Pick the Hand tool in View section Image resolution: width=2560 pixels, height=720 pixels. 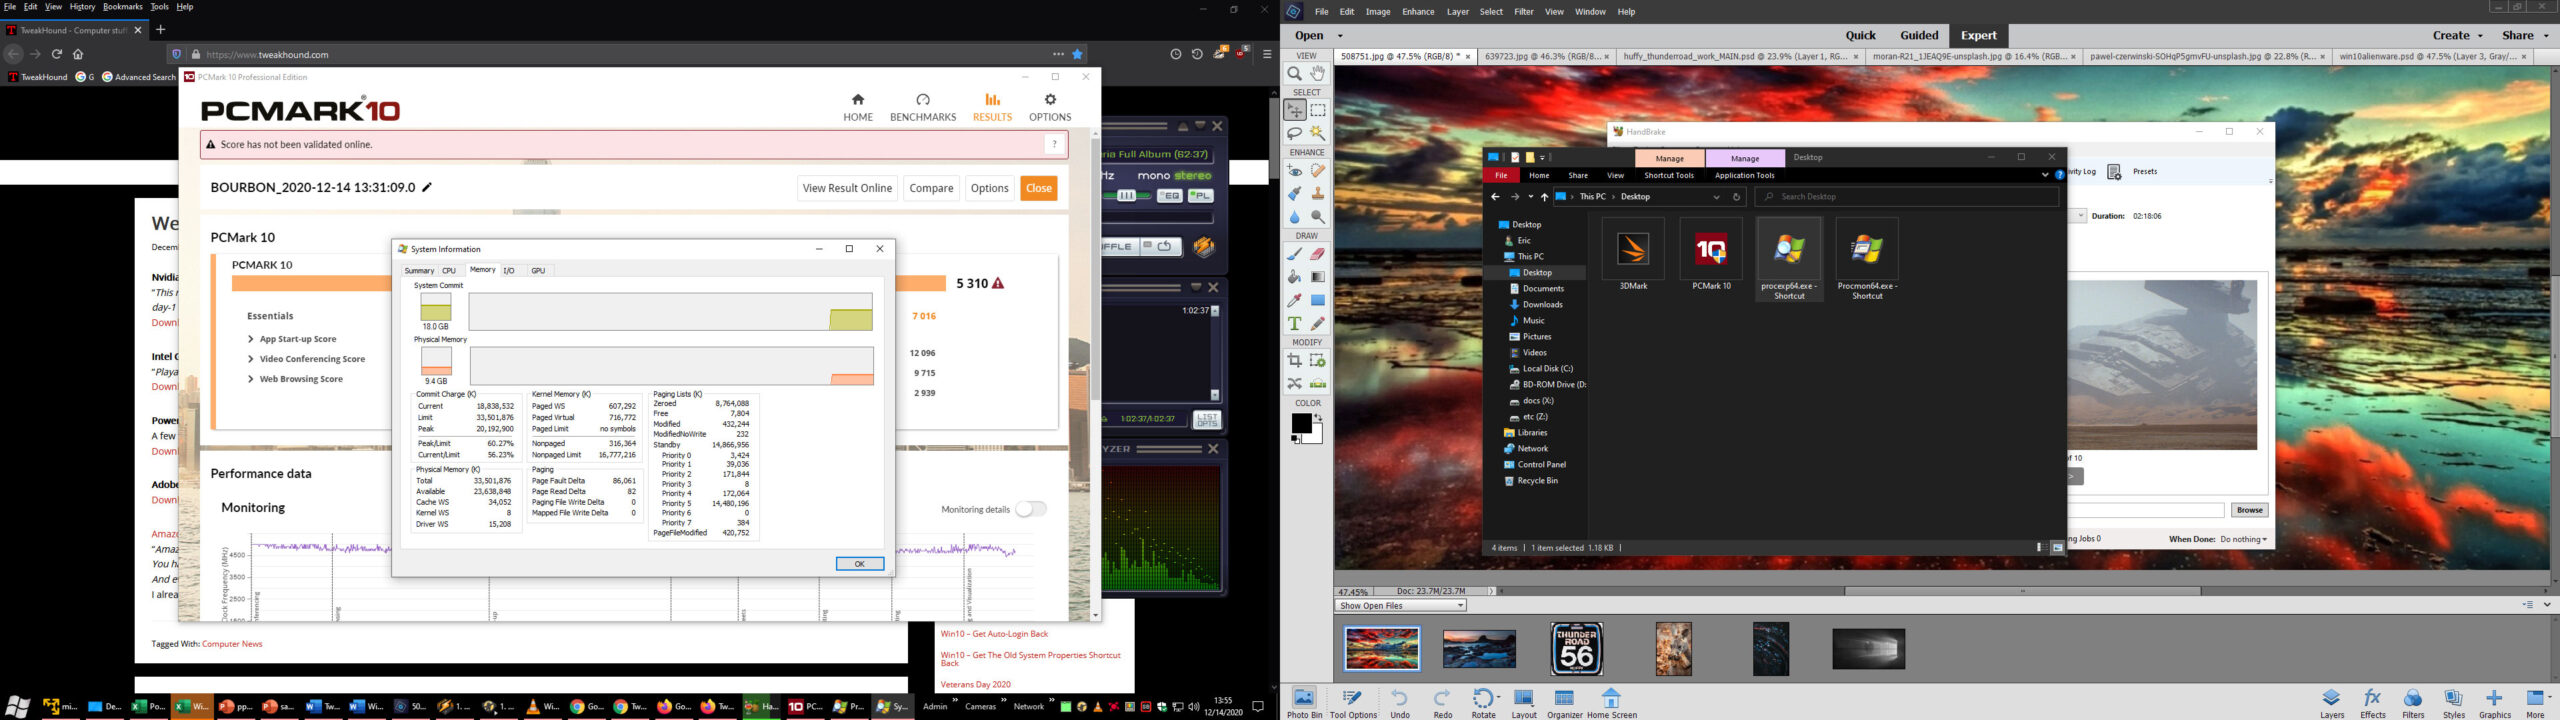click(x=1318, y=73)
